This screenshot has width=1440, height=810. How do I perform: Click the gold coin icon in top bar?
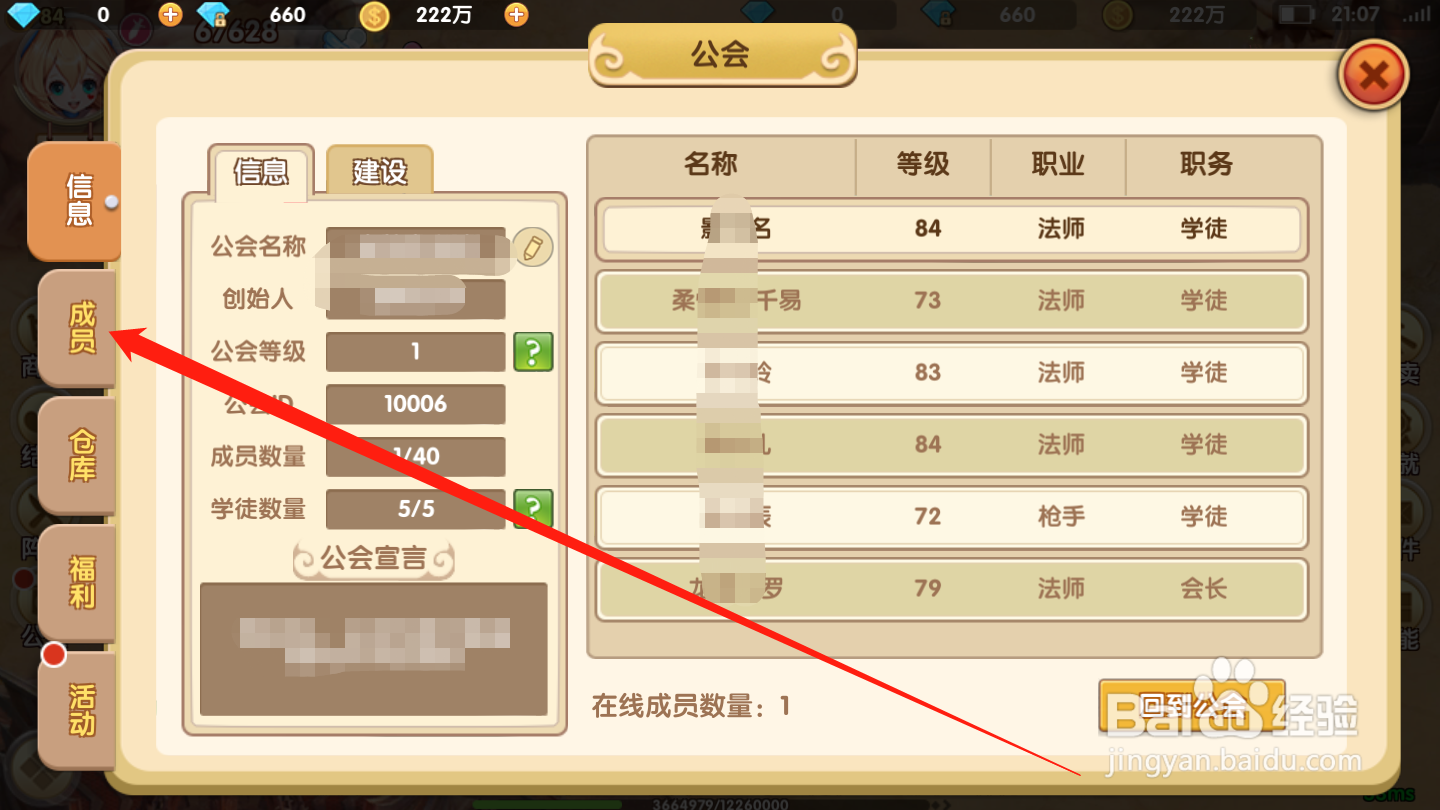[x=374, y=15]
